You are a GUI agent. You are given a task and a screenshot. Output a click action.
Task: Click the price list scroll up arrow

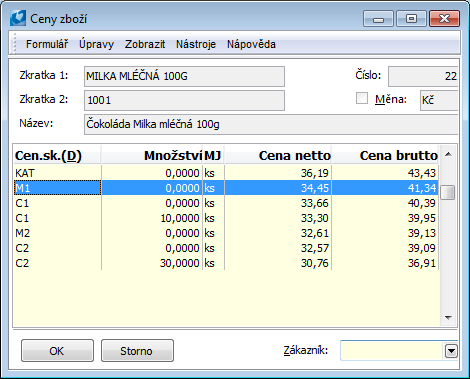point(448,154)
